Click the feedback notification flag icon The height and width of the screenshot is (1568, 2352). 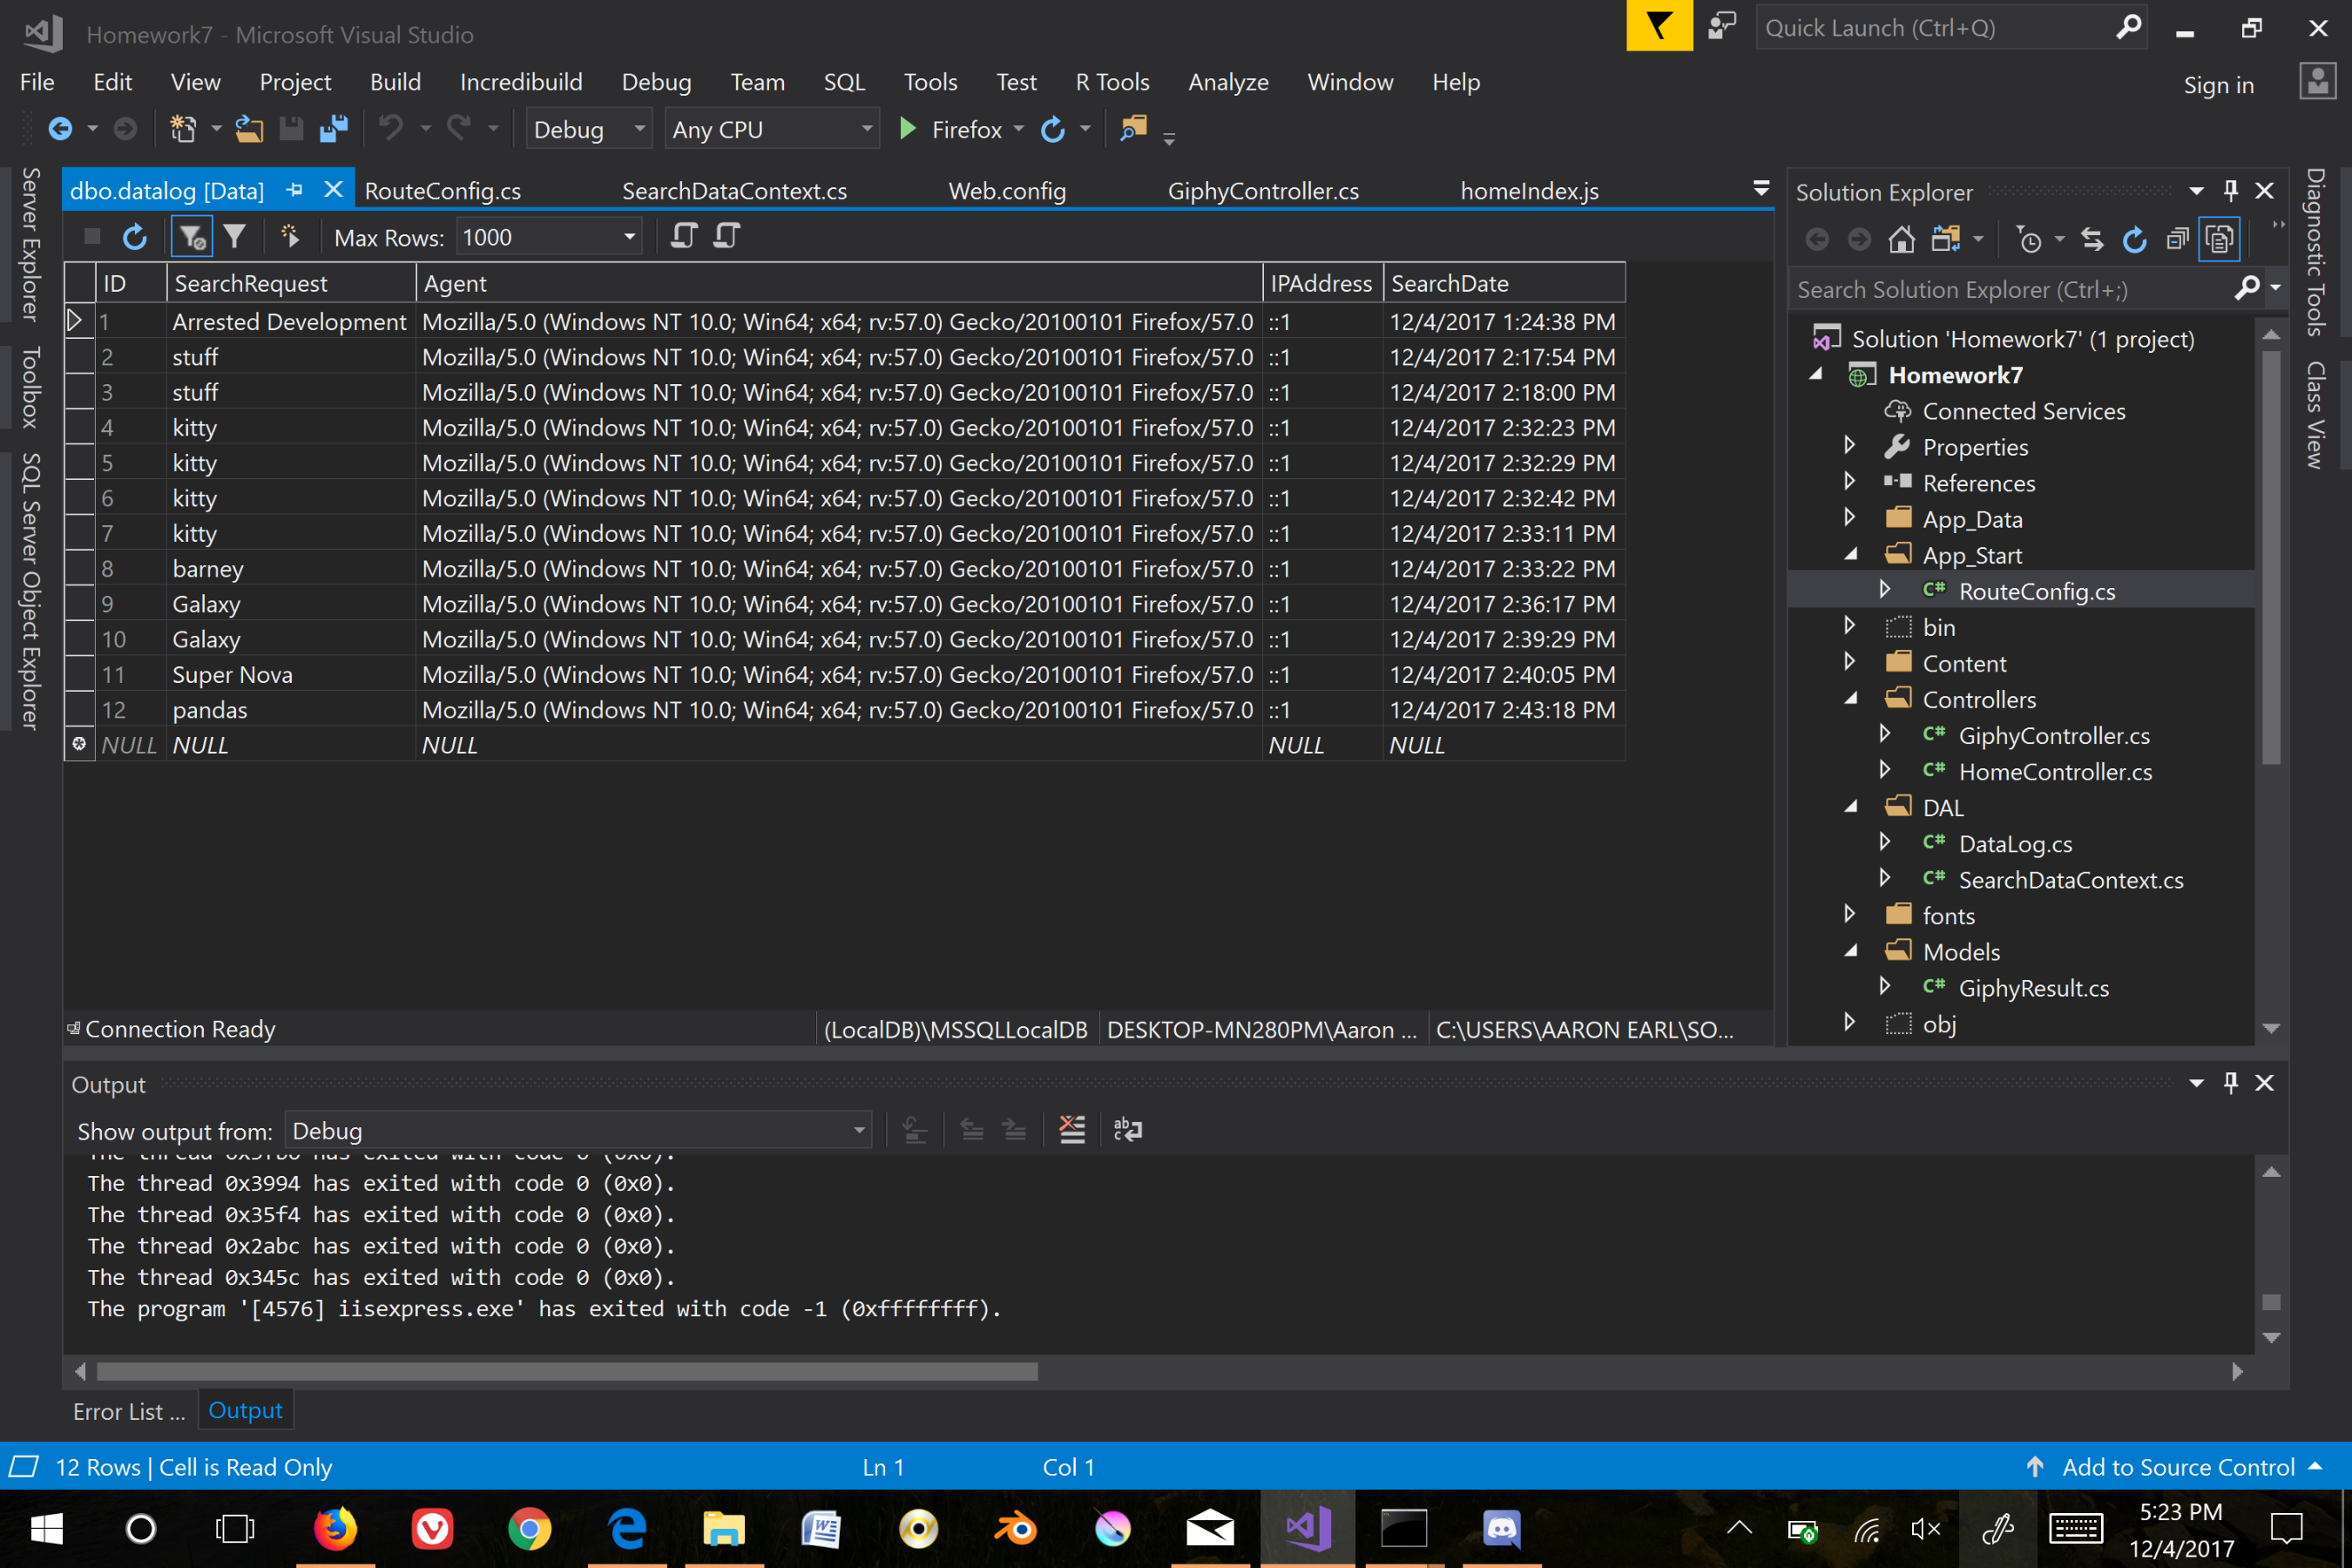(x=1658, y=26)
